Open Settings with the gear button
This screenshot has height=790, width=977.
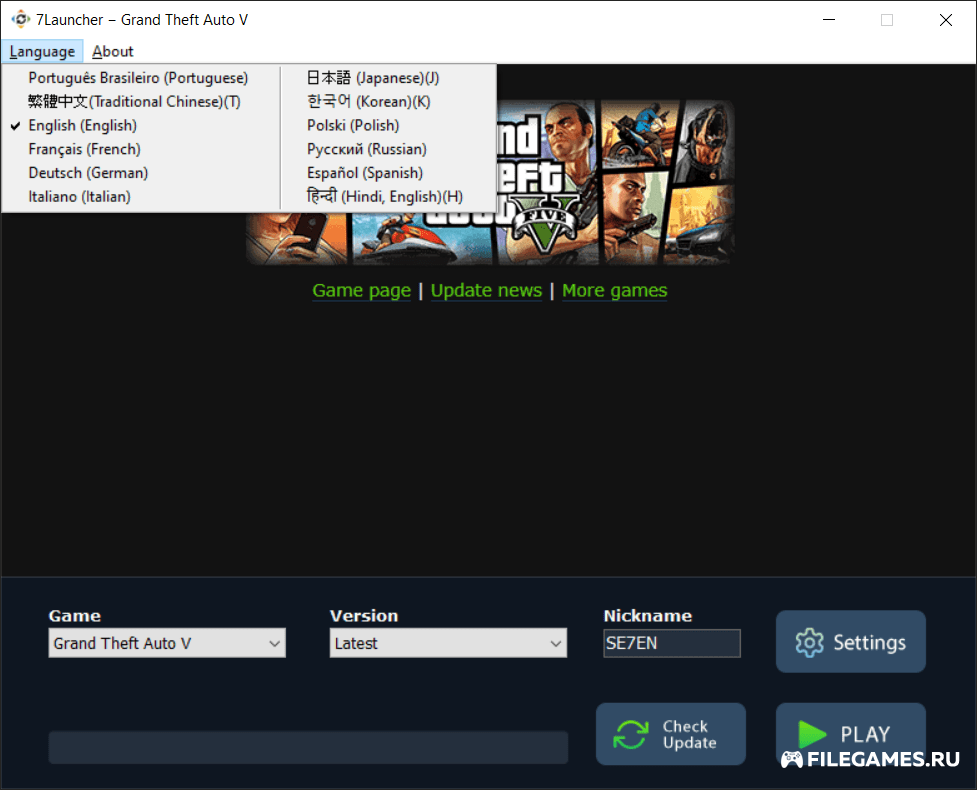pyautogui.click(x=851, y=642)
